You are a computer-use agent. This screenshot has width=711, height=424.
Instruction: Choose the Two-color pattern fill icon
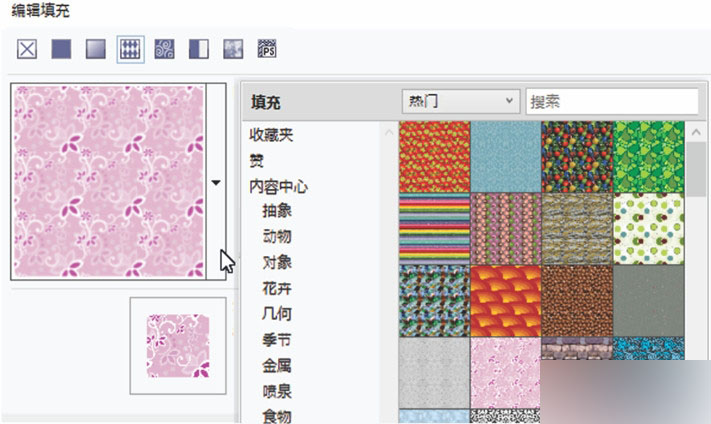point(199,49)
